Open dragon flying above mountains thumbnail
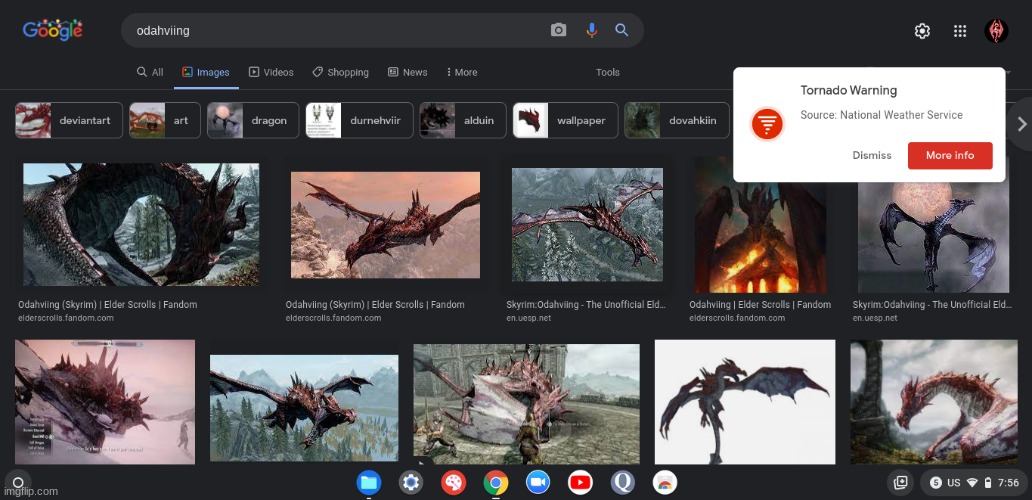 point(304,408)
